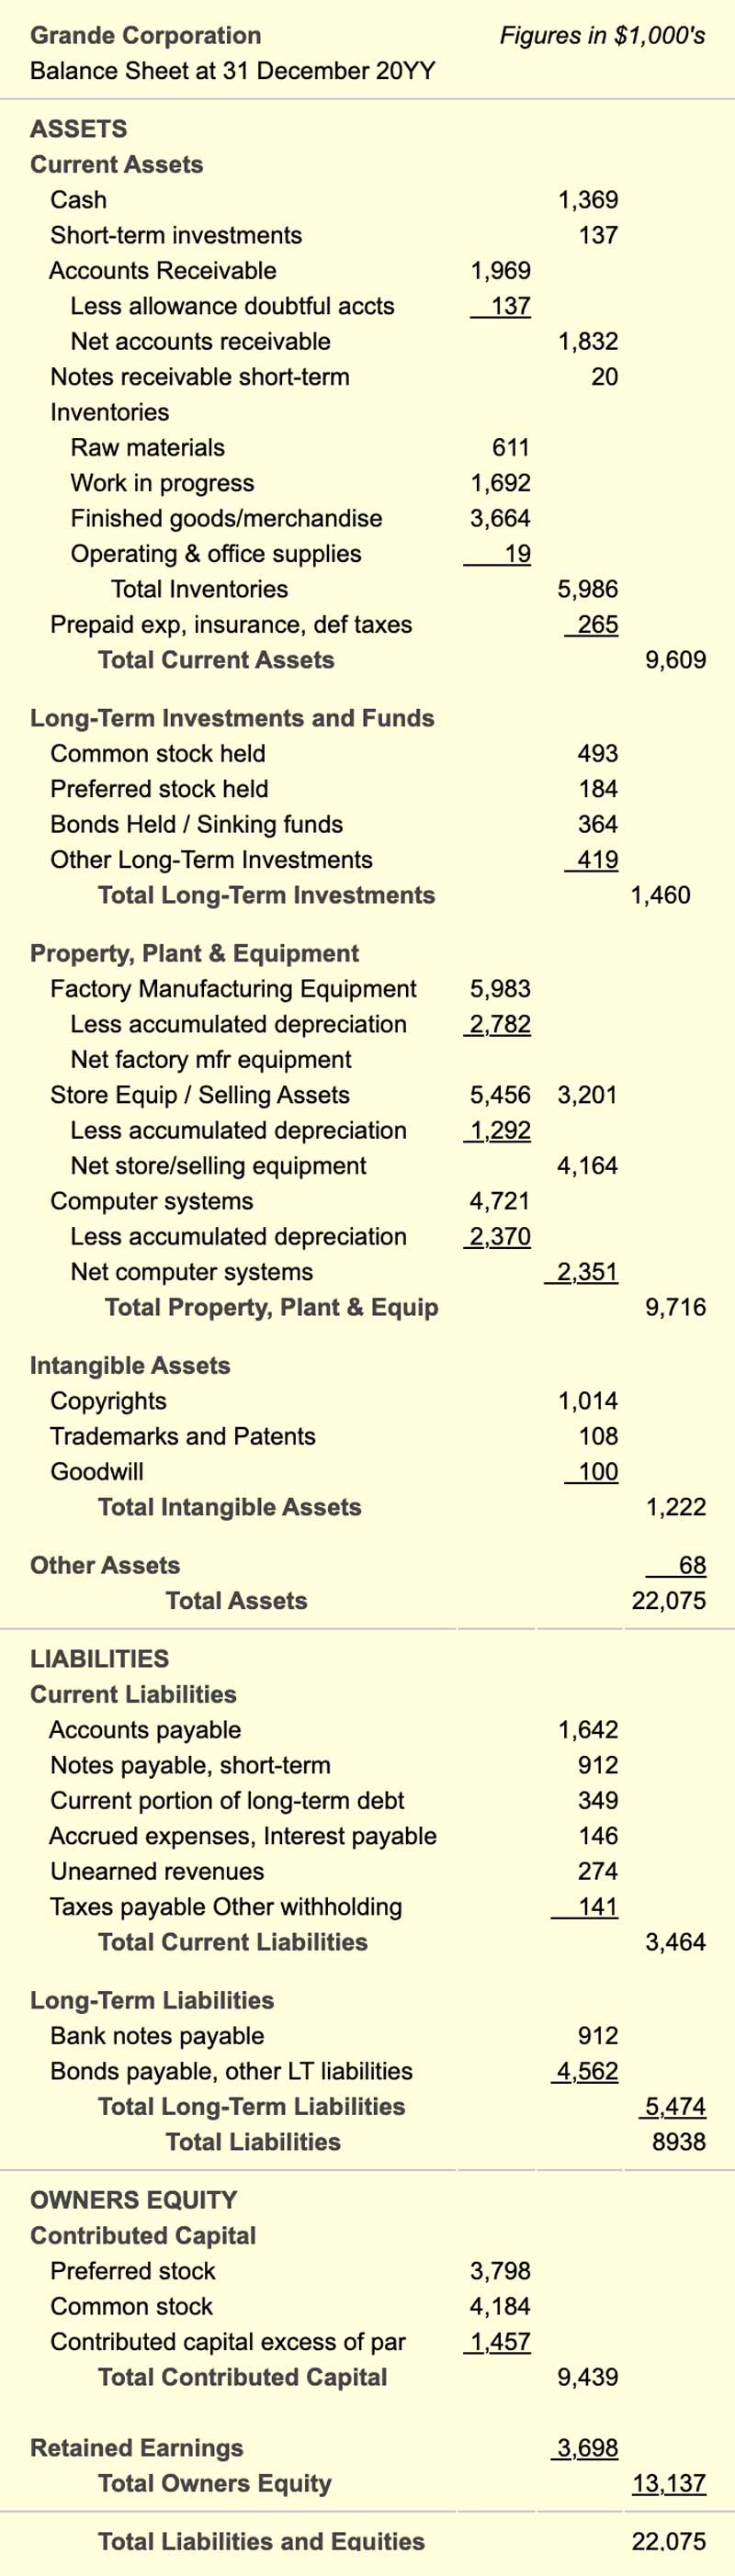Viewport: 735px width, 2576px height.
Task: Select the Computer systems value 4,721
Action: click(500, 1201)
